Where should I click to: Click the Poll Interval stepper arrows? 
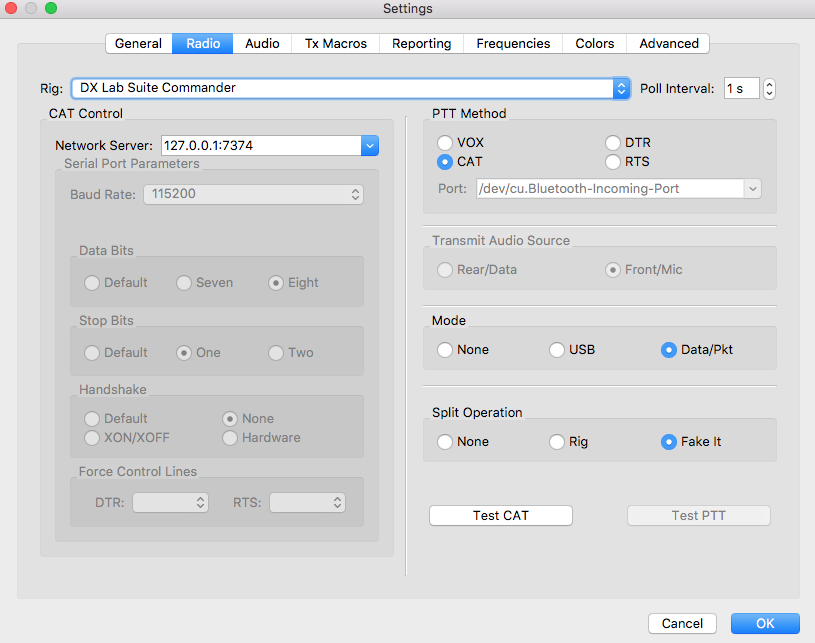click(768, 88)
